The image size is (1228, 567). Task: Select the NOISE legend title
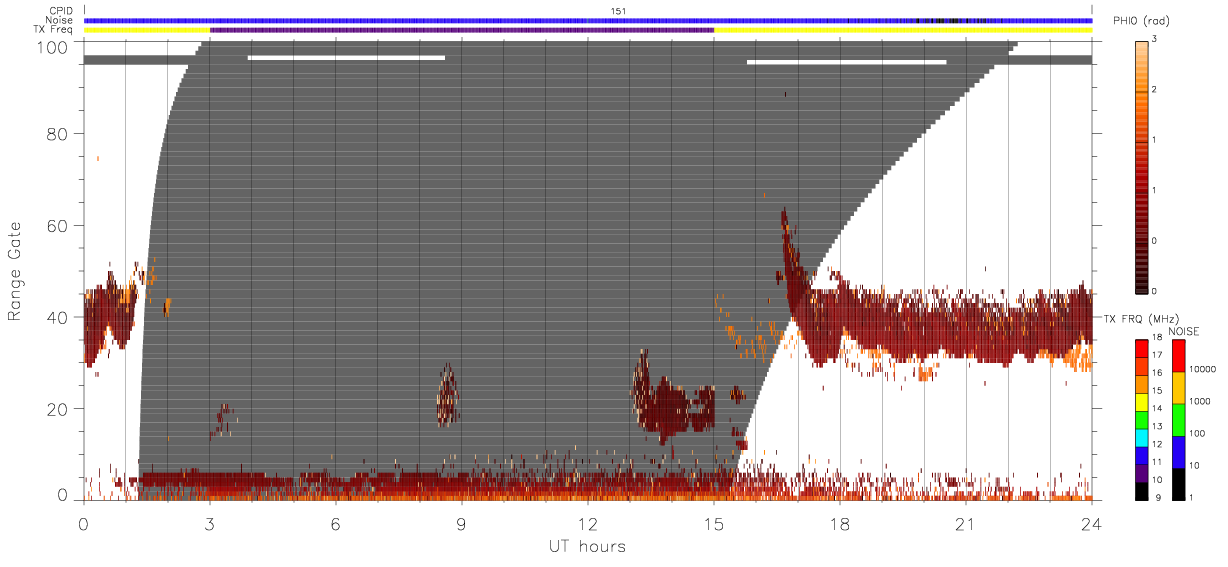pos(1182,330)
